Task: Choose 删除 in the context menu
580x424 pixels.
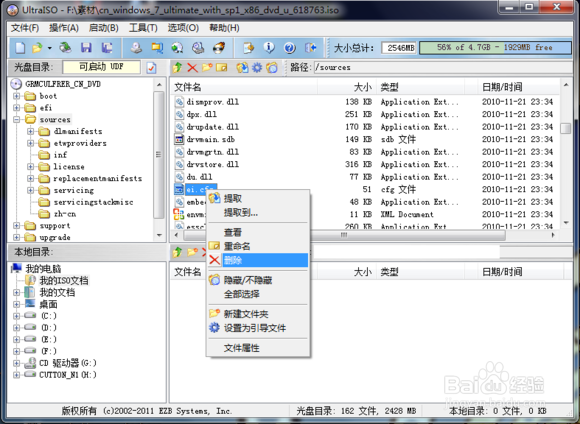Action: pos(258,260)
